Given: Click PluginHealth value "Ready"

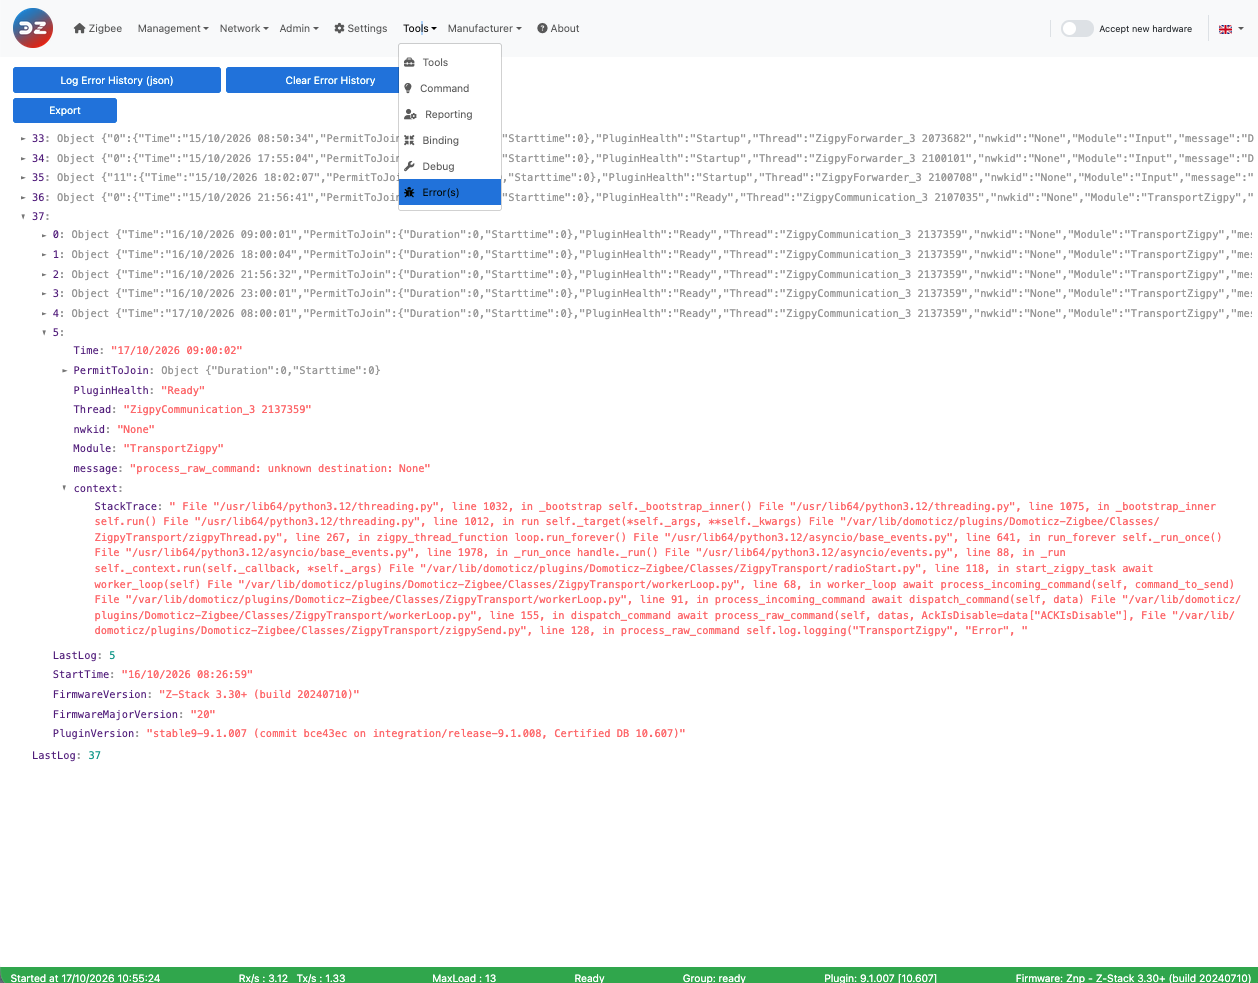Looking at the screenshot, I should pos(181,391).
